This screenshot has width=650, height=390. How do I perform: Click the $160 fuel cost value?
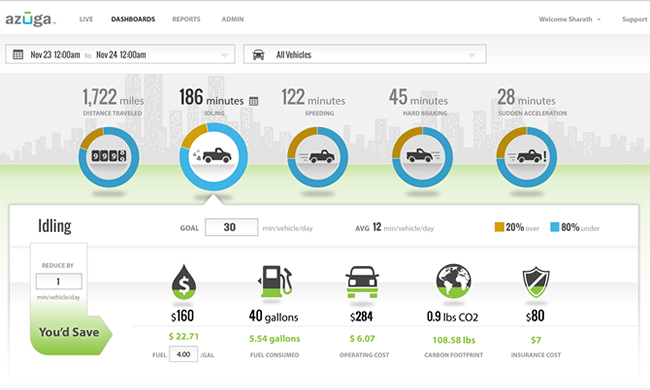(182, 316)
